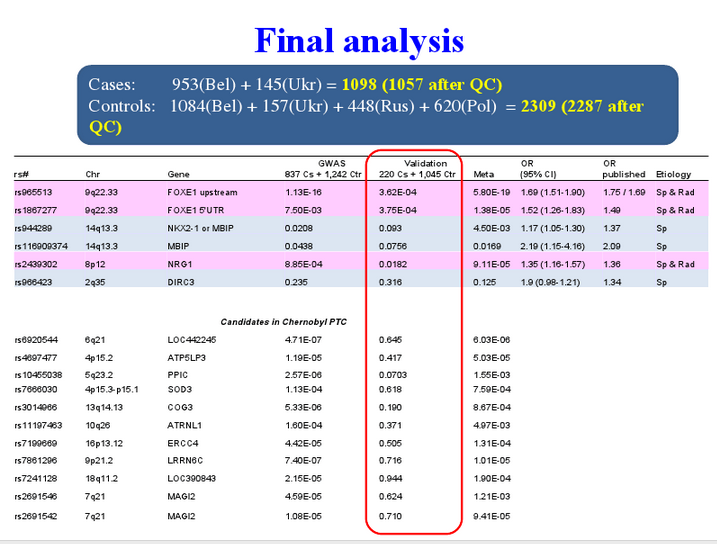Select the OR value '1.69 (1.51-1.90)'
Screen dimensions: 717x544
(552, 192)
